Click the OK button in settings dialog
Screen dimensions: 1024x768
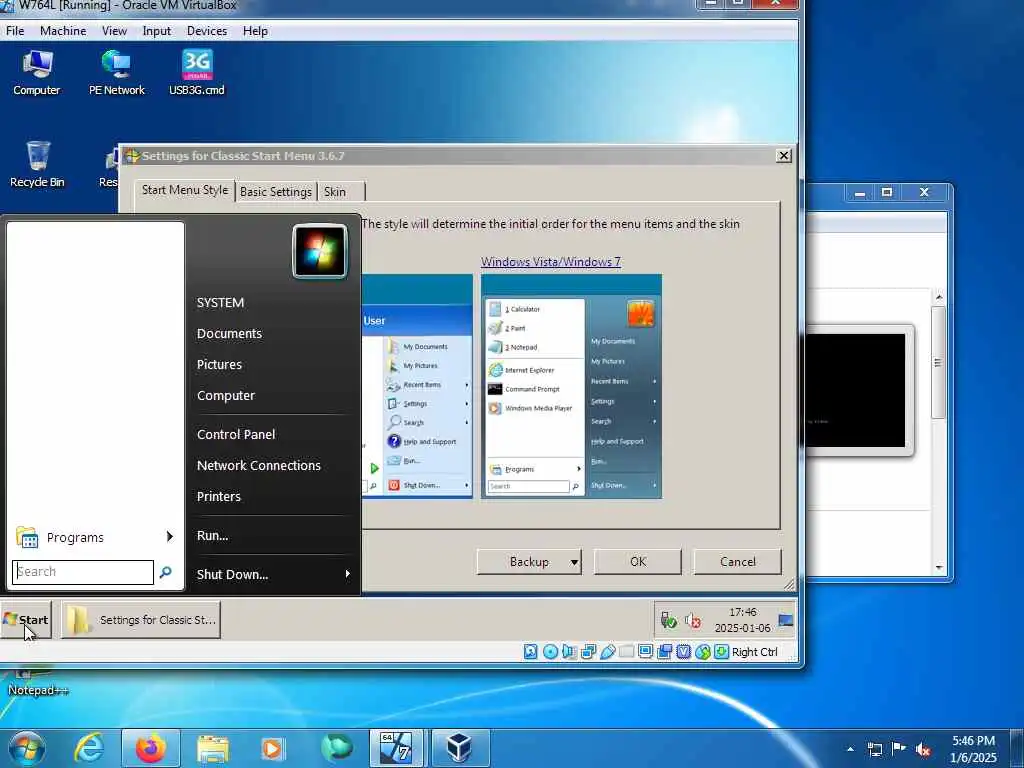pos(637,562)
